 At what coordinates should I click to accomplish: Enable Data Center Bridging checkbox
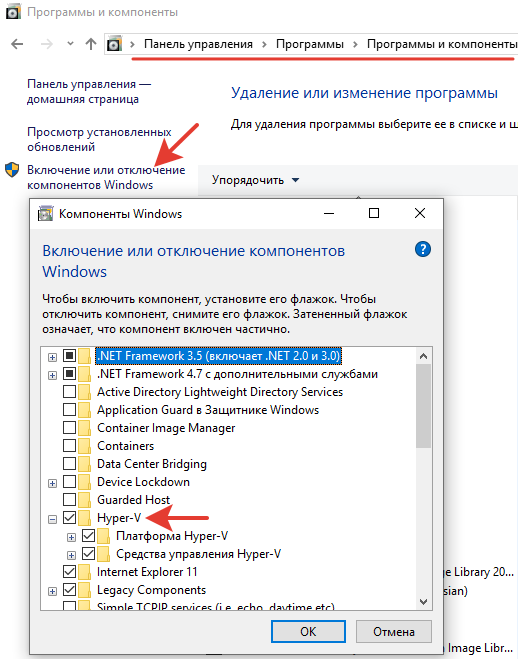(69, 464)
